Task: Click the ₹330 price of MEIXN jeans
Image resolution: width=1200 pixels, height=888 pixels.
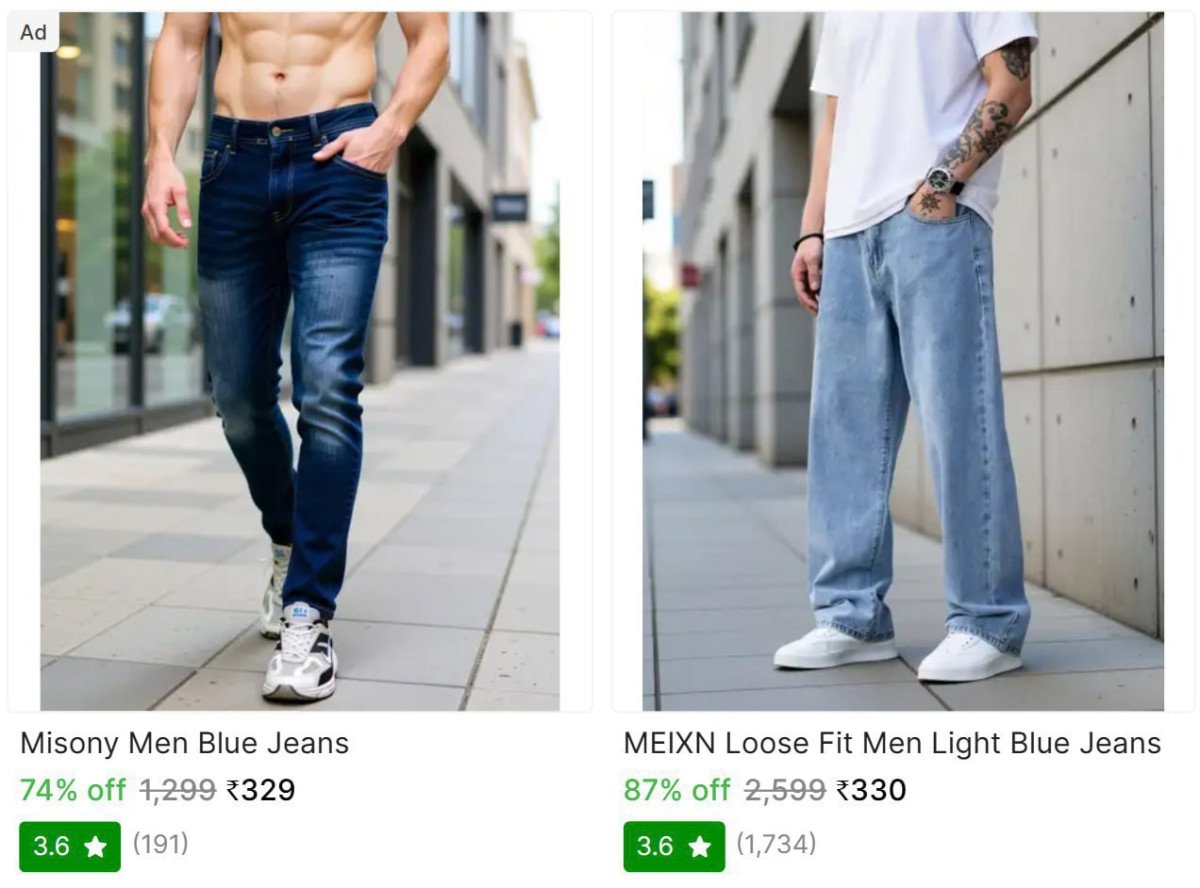Action: 871,790
